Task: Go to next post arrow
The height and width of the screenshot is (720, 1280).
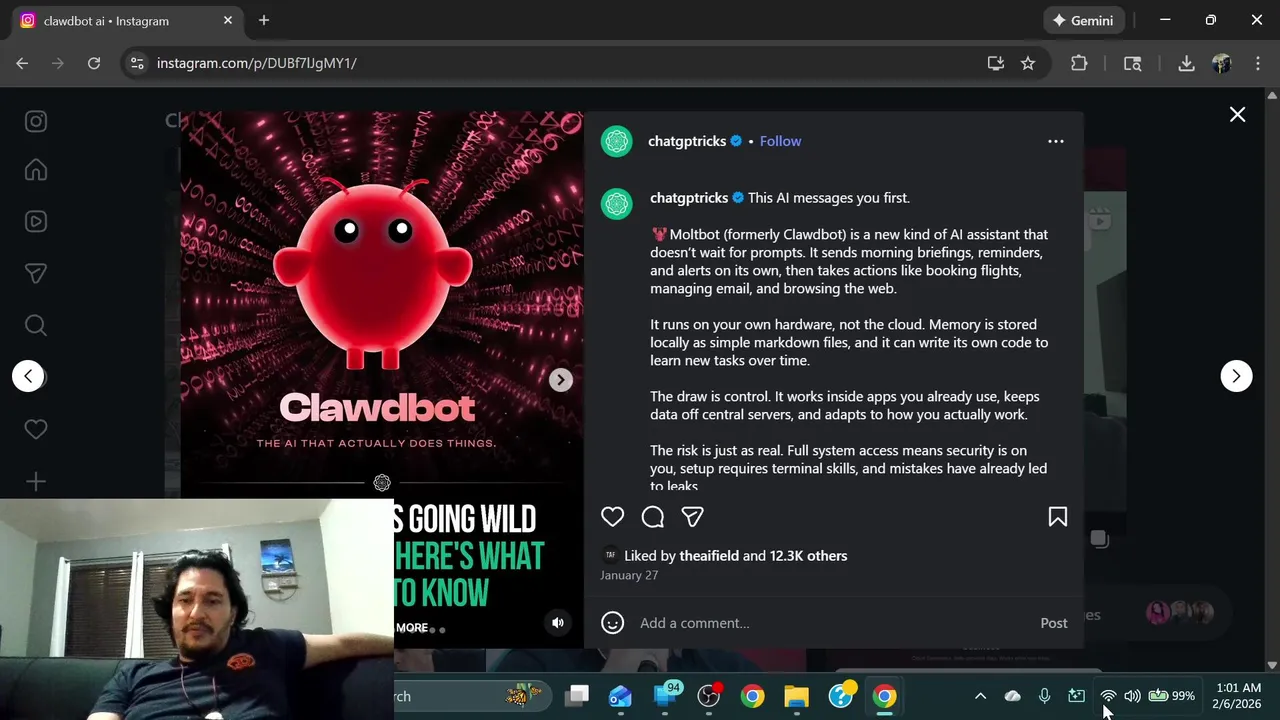Action: coord(1236,376)
